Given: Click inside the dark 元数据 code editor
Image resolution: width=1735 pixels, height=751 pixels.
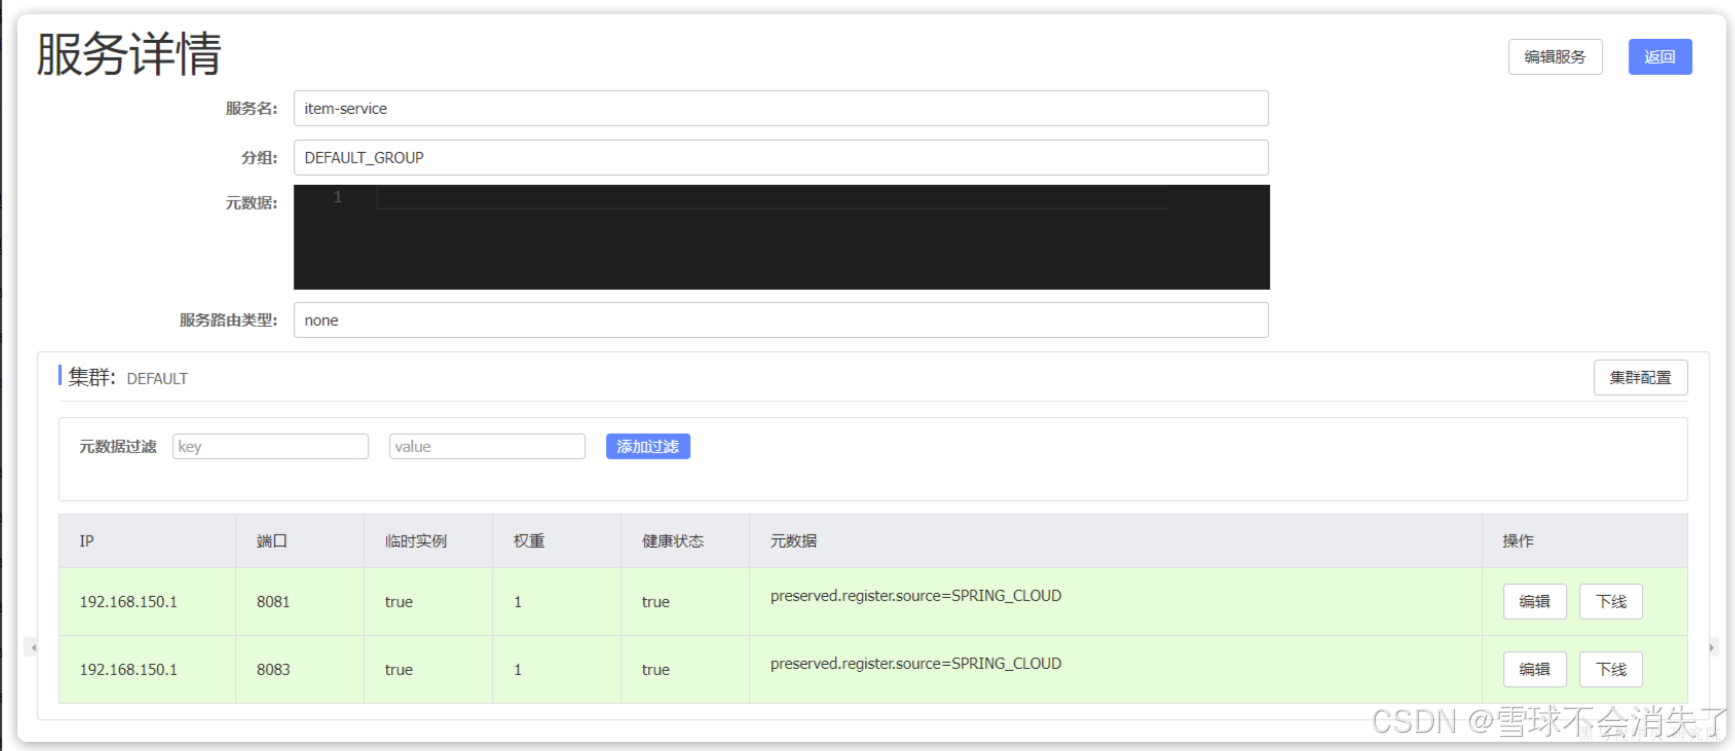Looking at the screenshot, I should pyautogui.click(x=781, y=237).
